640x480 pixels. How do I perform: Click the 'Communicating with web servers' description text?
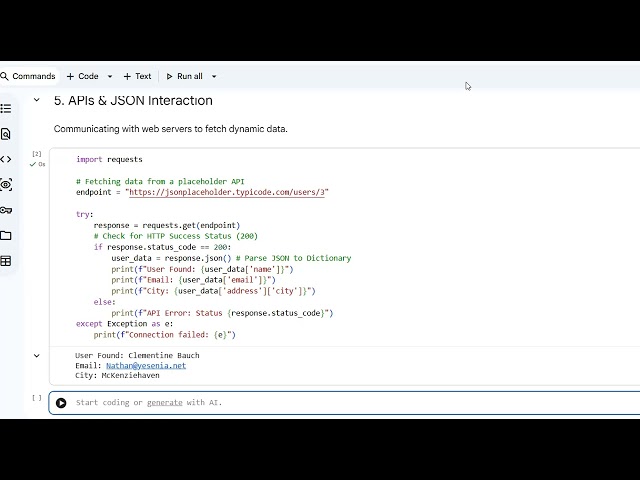click(171, 129)
